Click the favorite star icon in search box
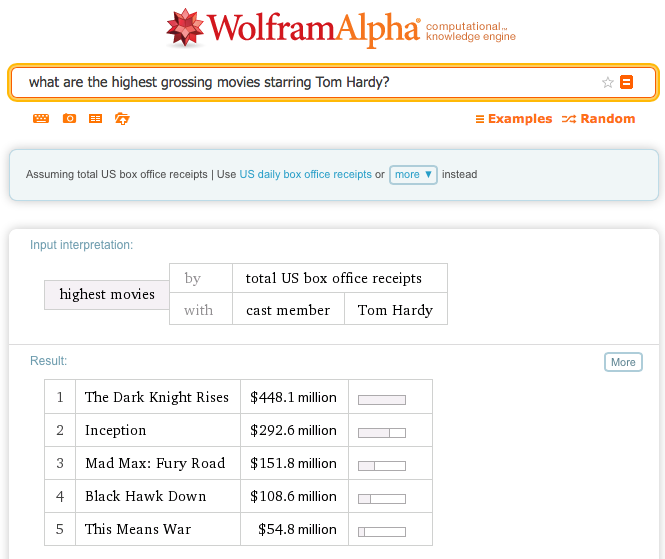 point(607,83)
